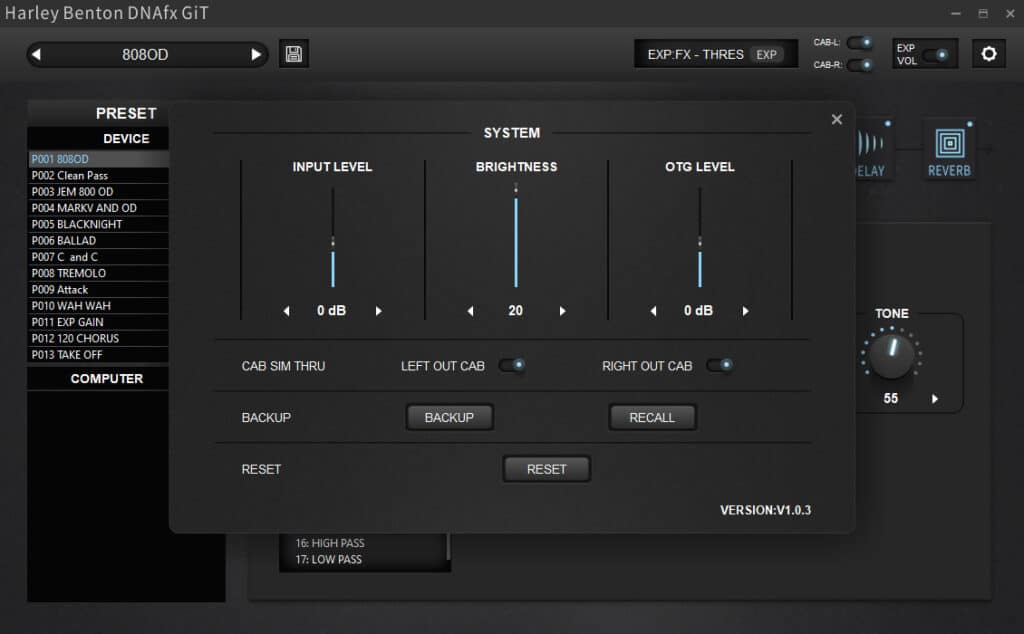Decrease OTG LEVEL with left arrow
This screenshot has width=1024, height=634.
653,311
